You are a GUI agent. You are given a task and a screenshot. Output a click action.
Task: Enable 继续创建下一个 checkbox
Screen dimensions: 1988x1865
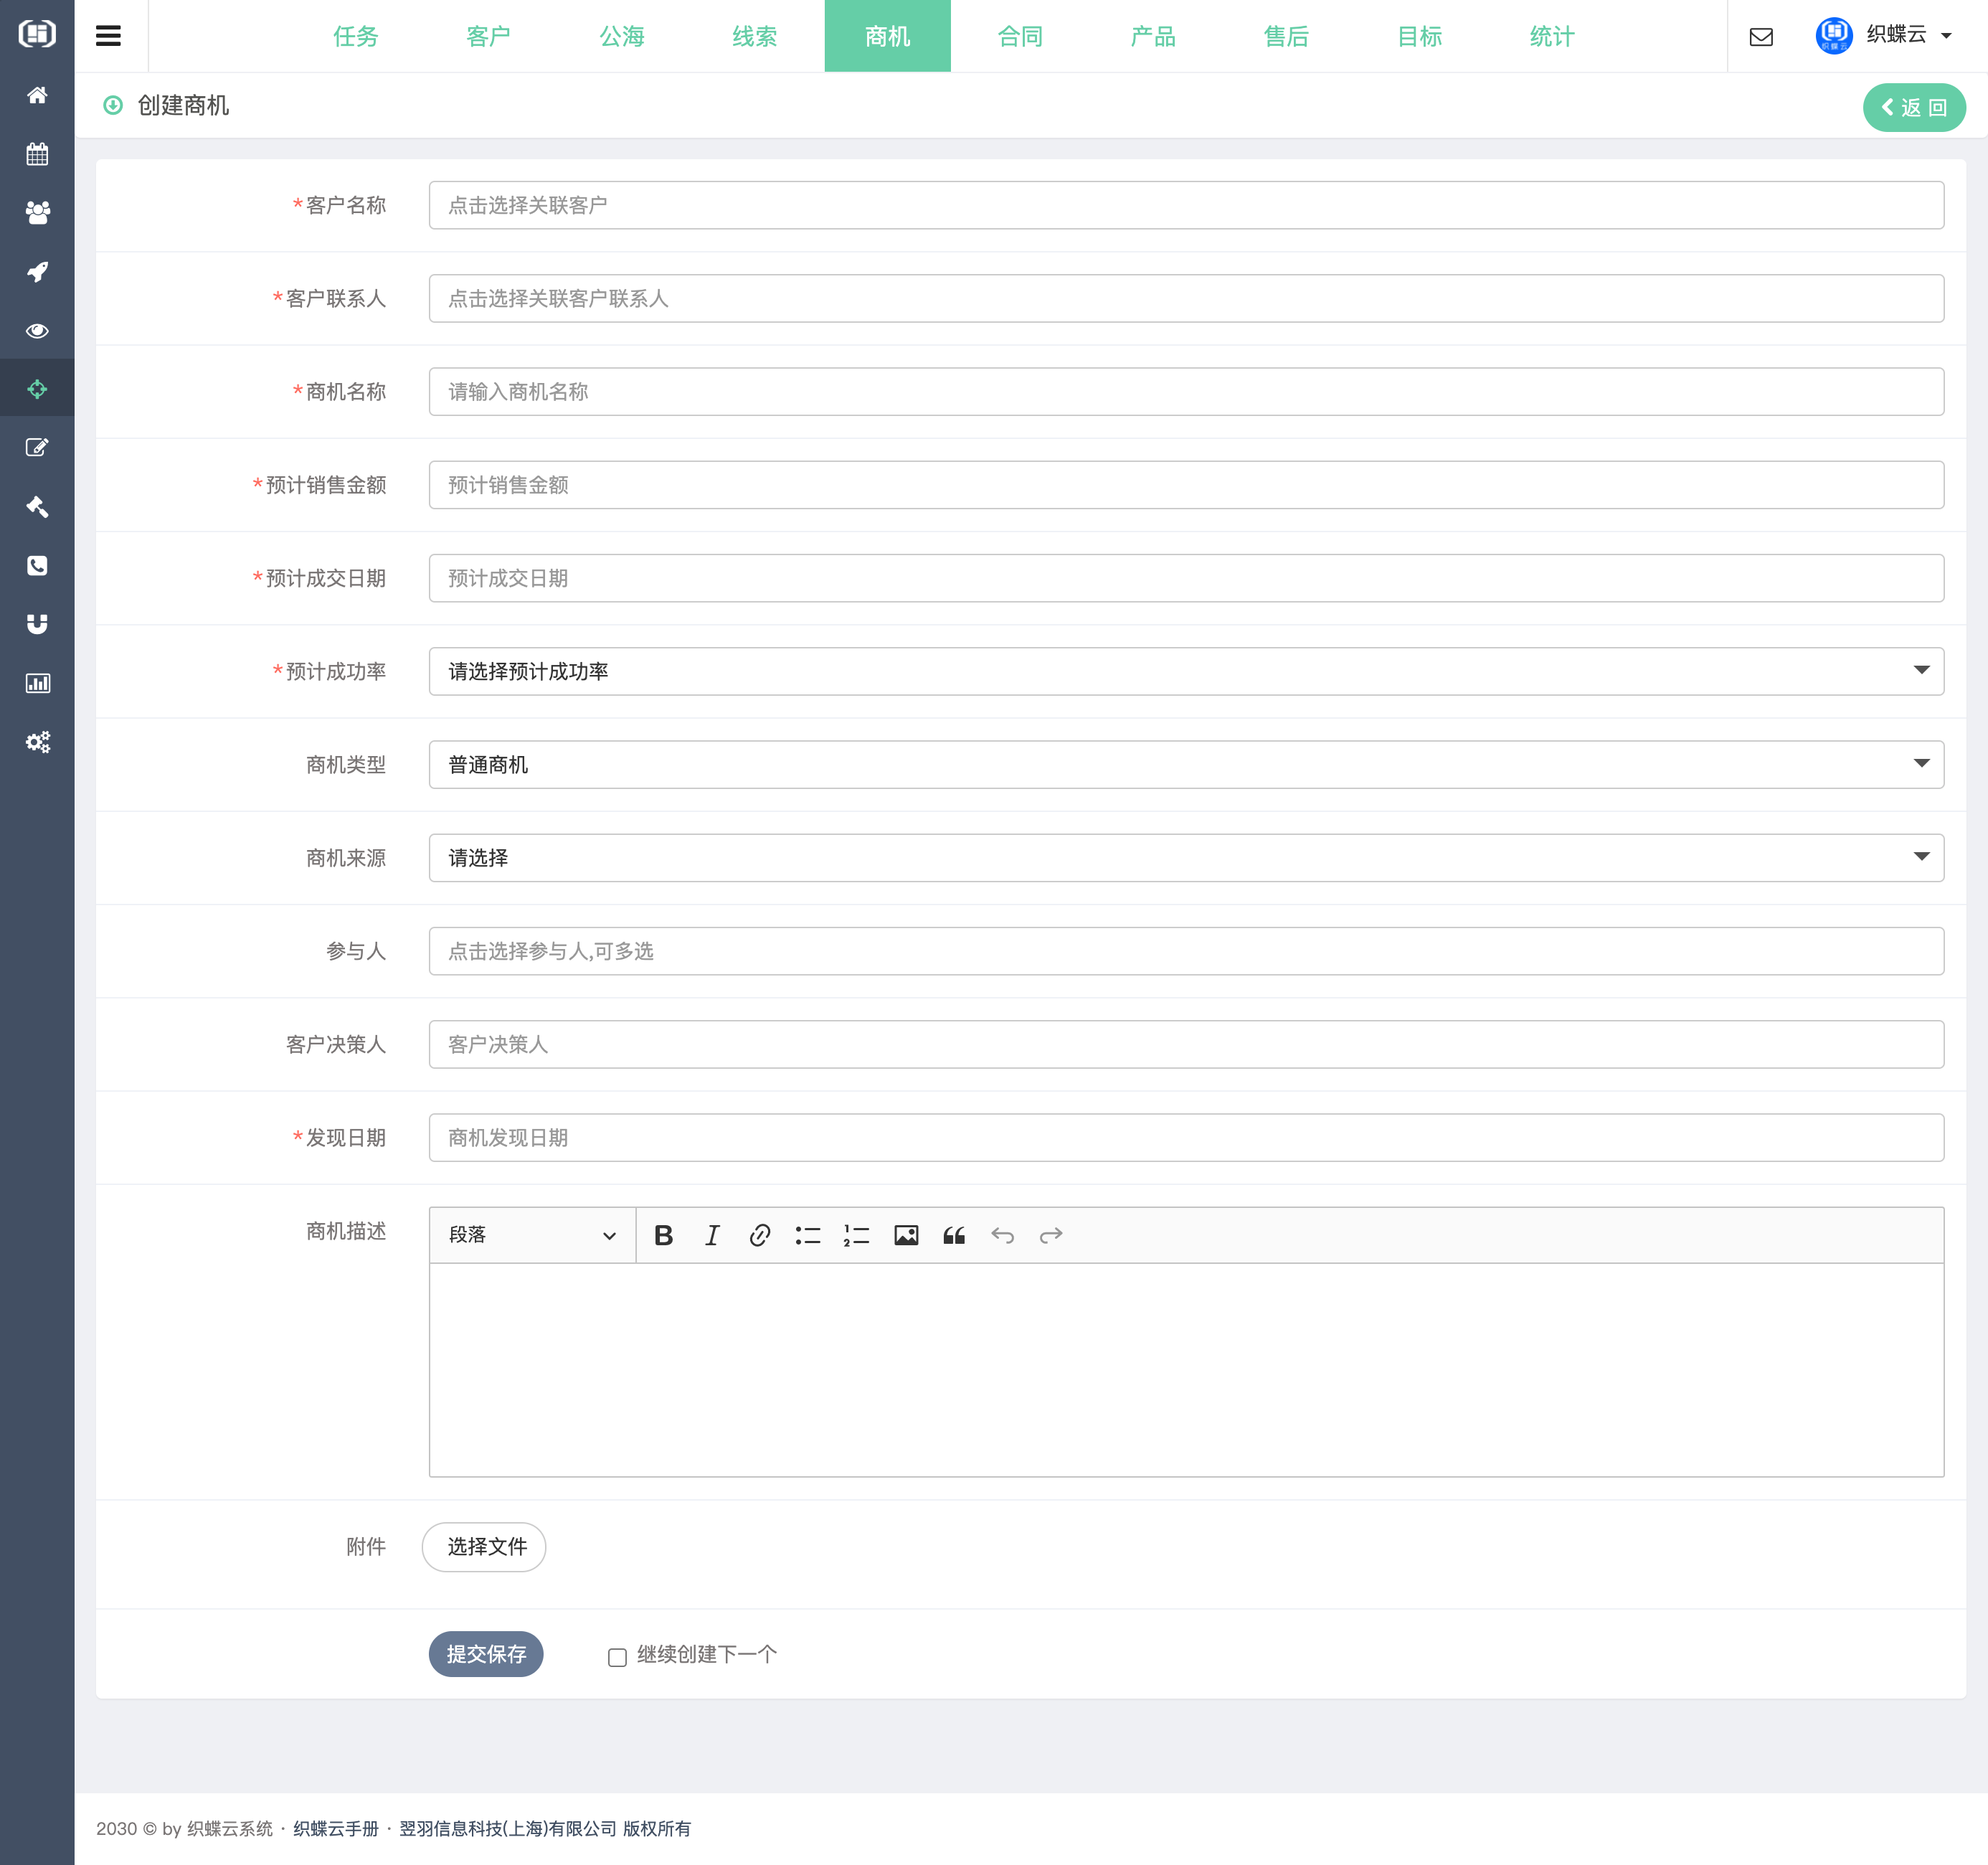pyautogui.click(x=616, y=1655)
